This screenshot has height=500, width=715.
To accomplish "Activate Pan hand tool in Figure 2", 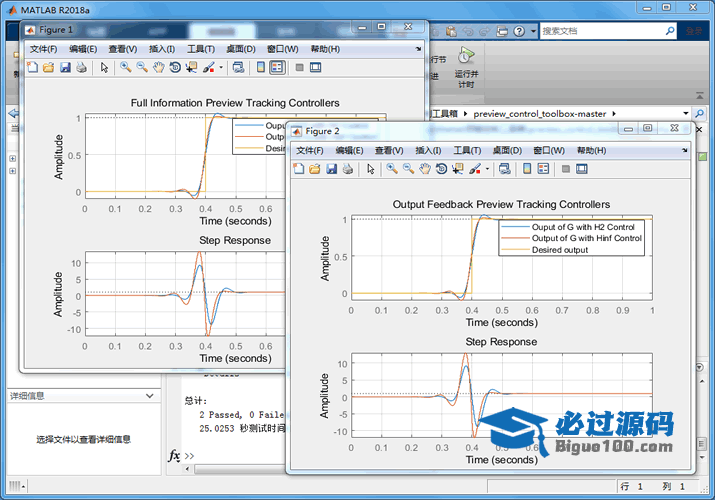I will [x=425, y=169].
